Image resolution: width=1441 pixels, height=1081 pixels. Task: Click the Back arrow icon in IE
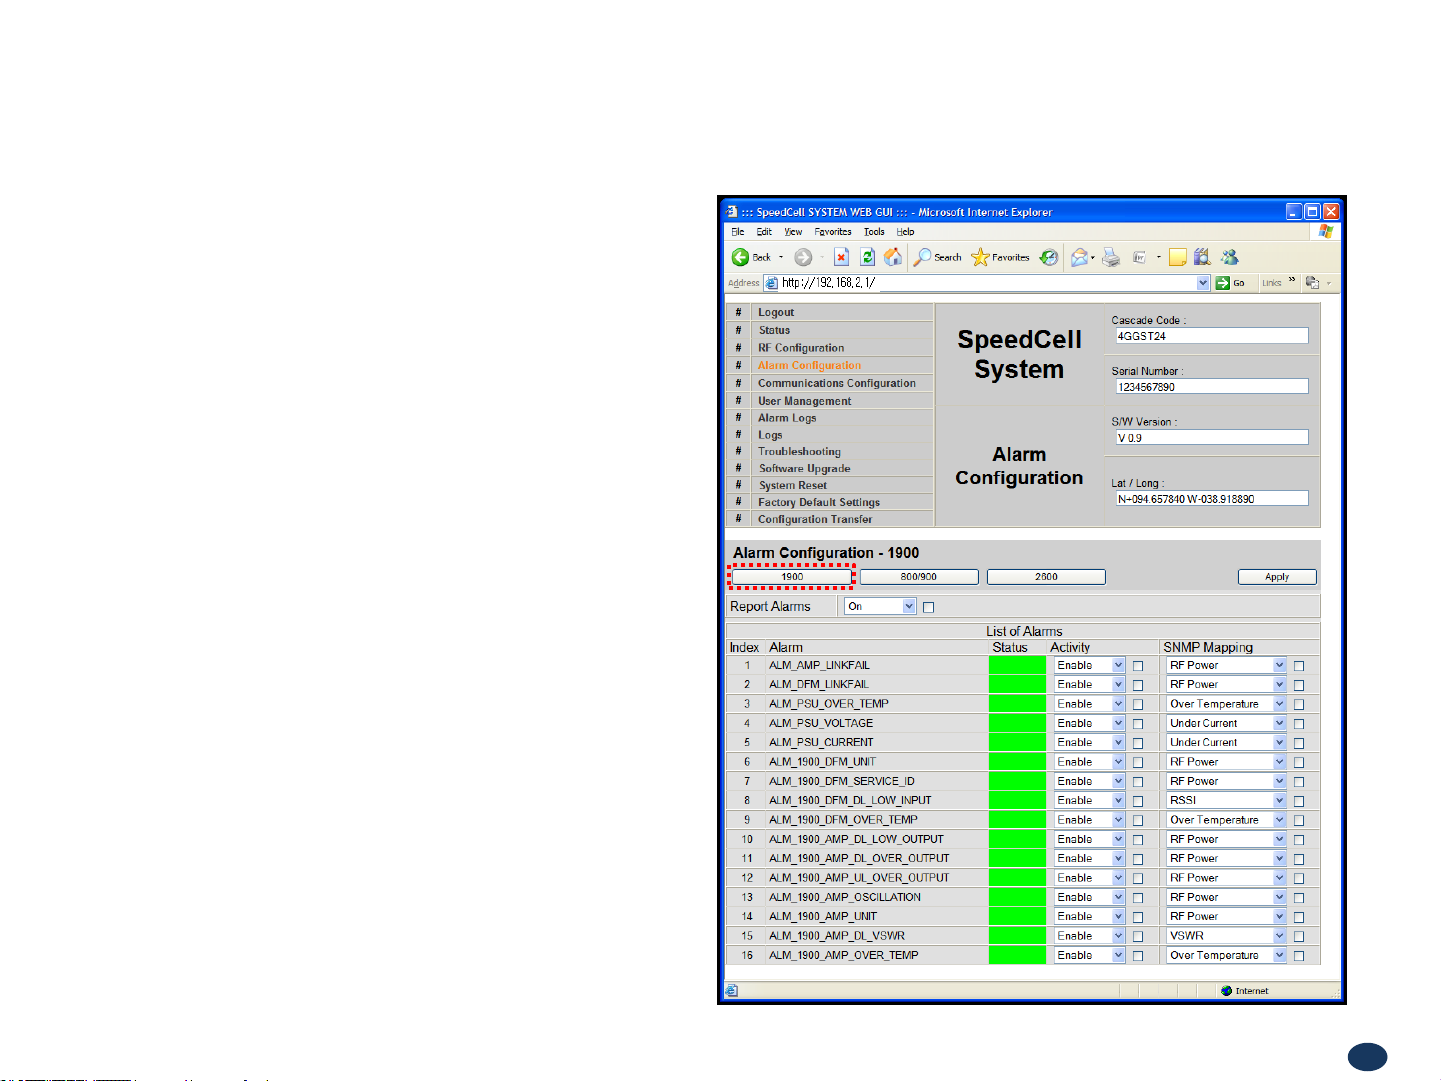coord(740,257)
